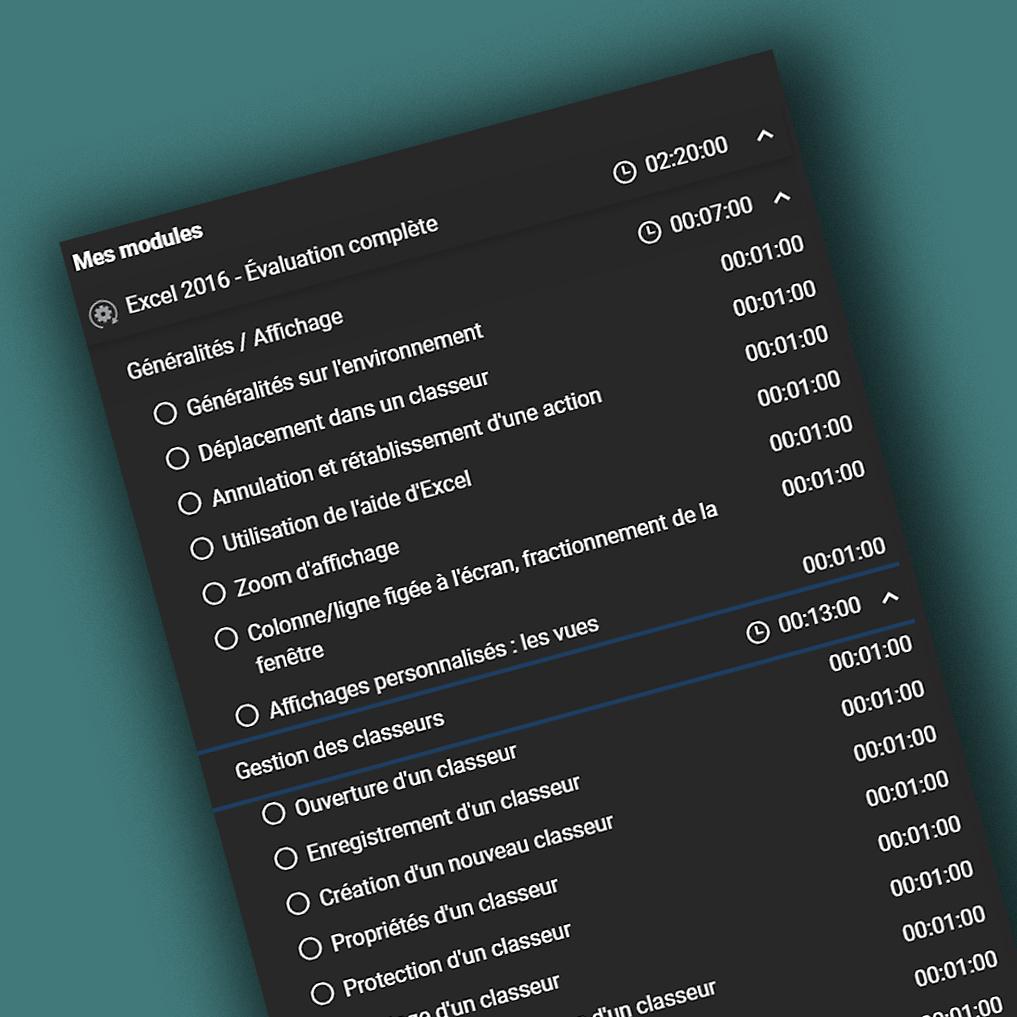The height and width of the screenshot is (1017, 1017).
Task: Select the circle for Enregistrement d'un classeur
Action: click(x=286, y=858)
